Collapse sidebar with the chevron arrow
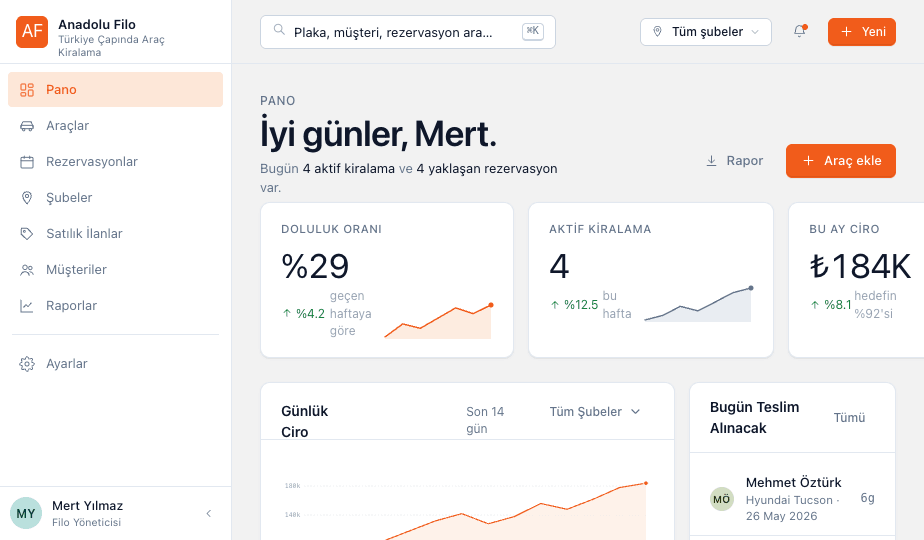The image size is (924, 540). coord(209,513)
